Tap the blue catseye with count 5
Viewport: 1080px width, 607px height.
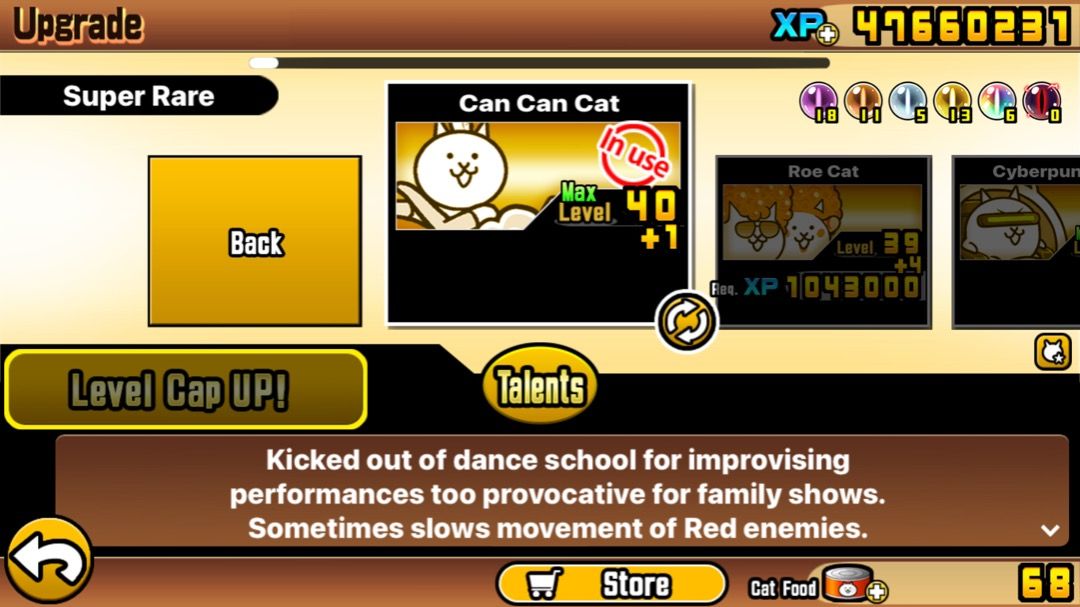[908, 101]
